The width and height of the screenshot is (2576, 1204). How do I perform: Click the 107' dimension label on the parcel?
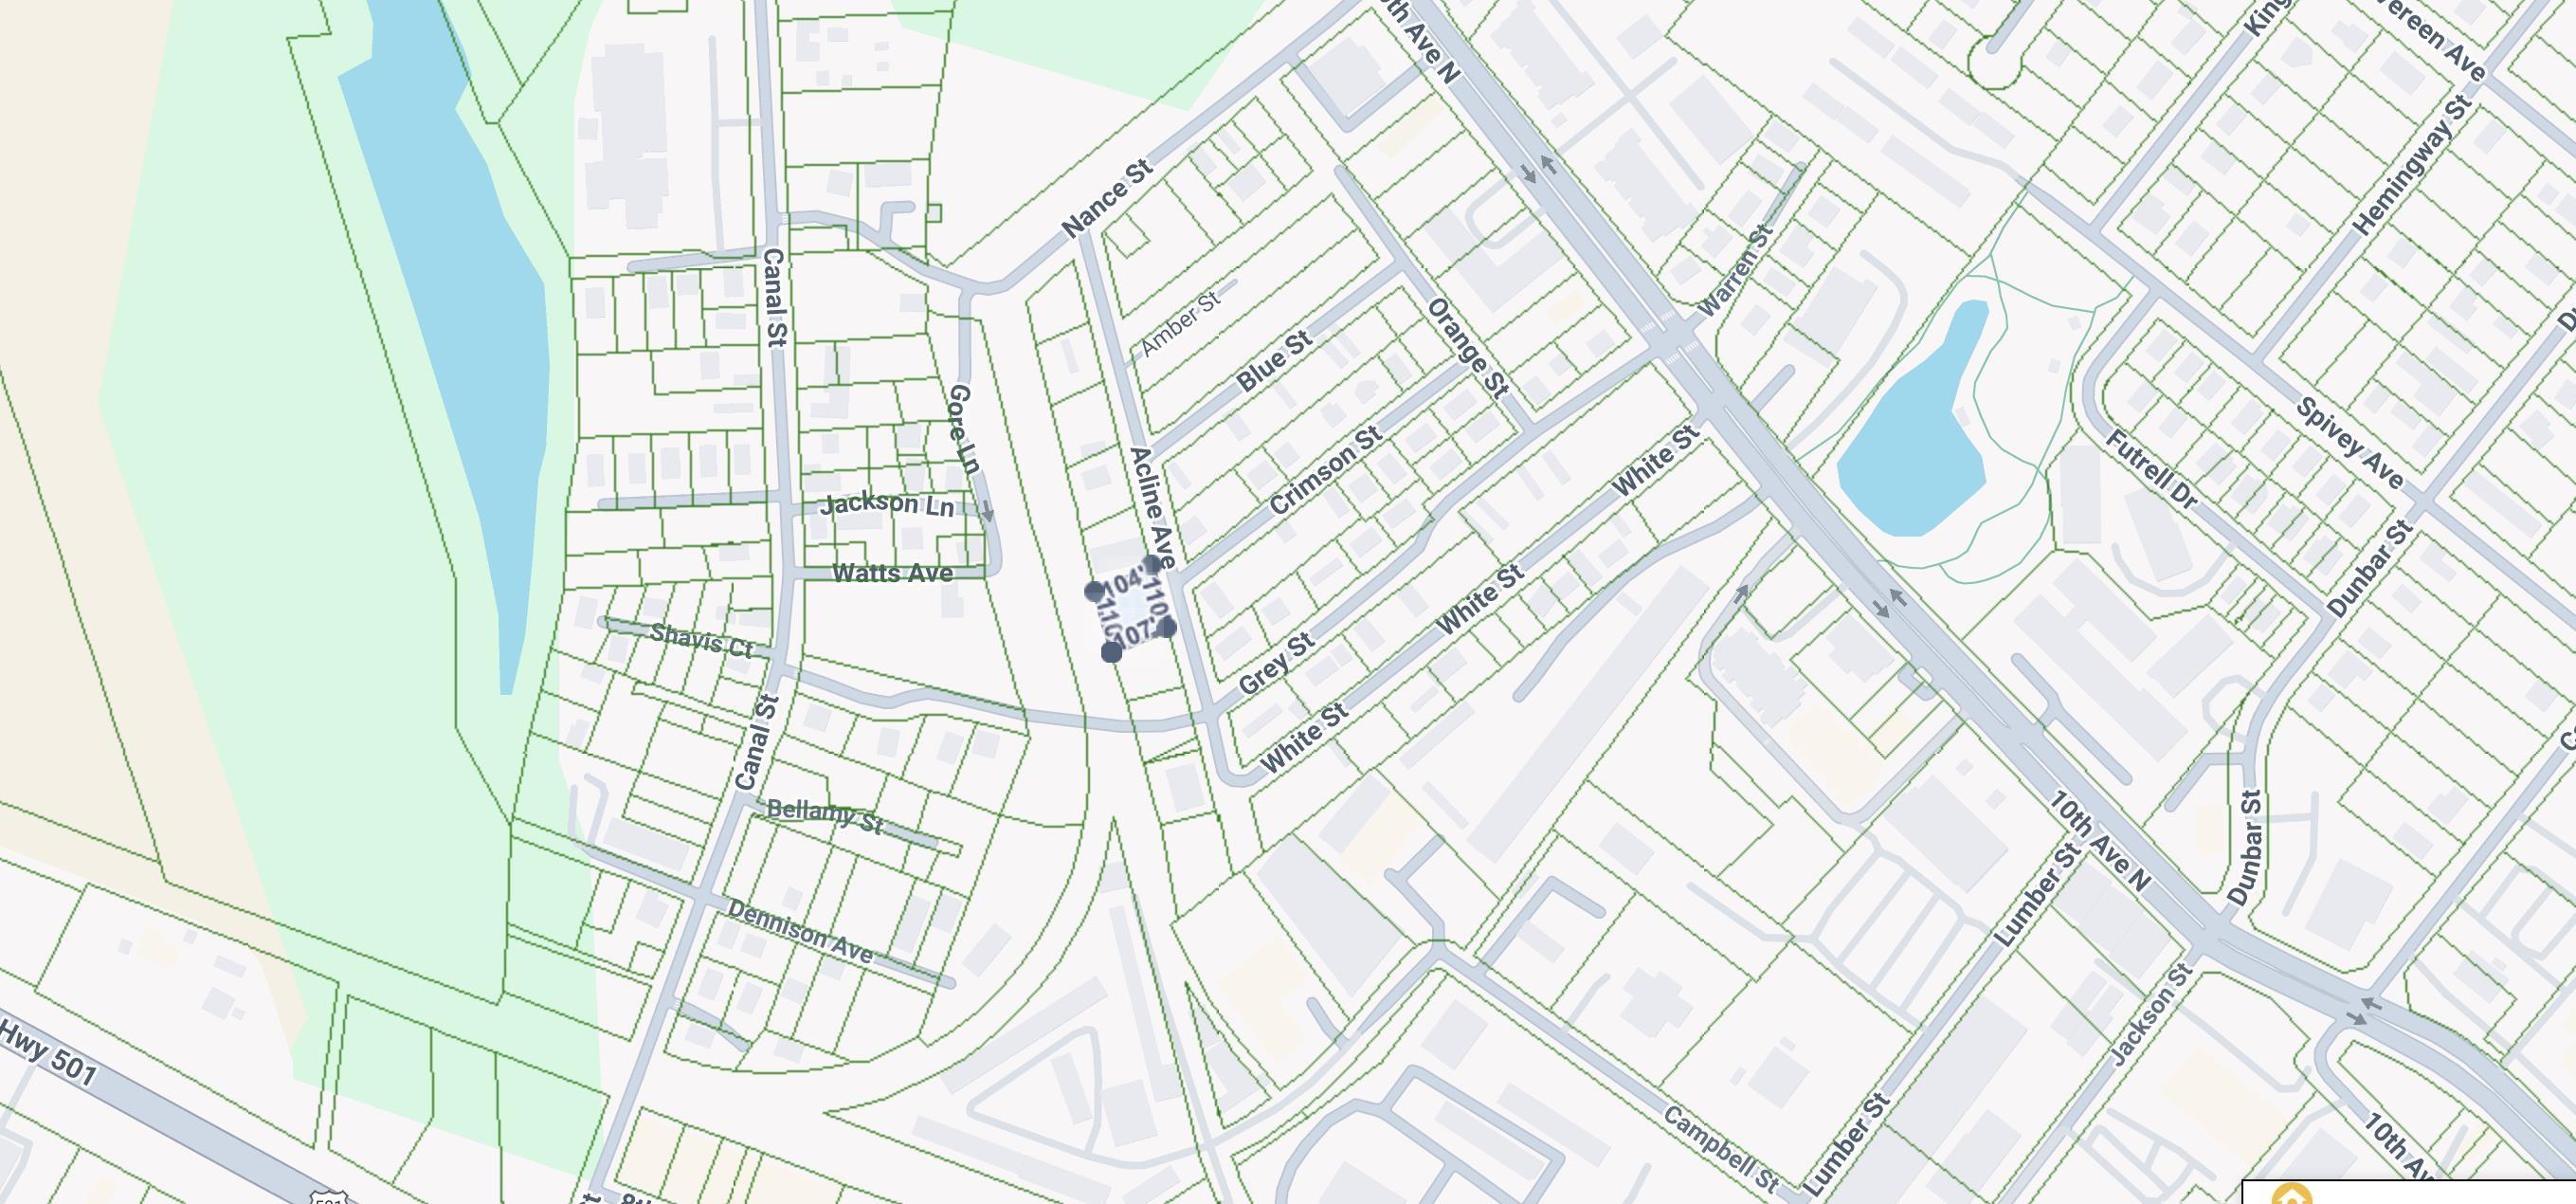click(x=1134, y=634)
